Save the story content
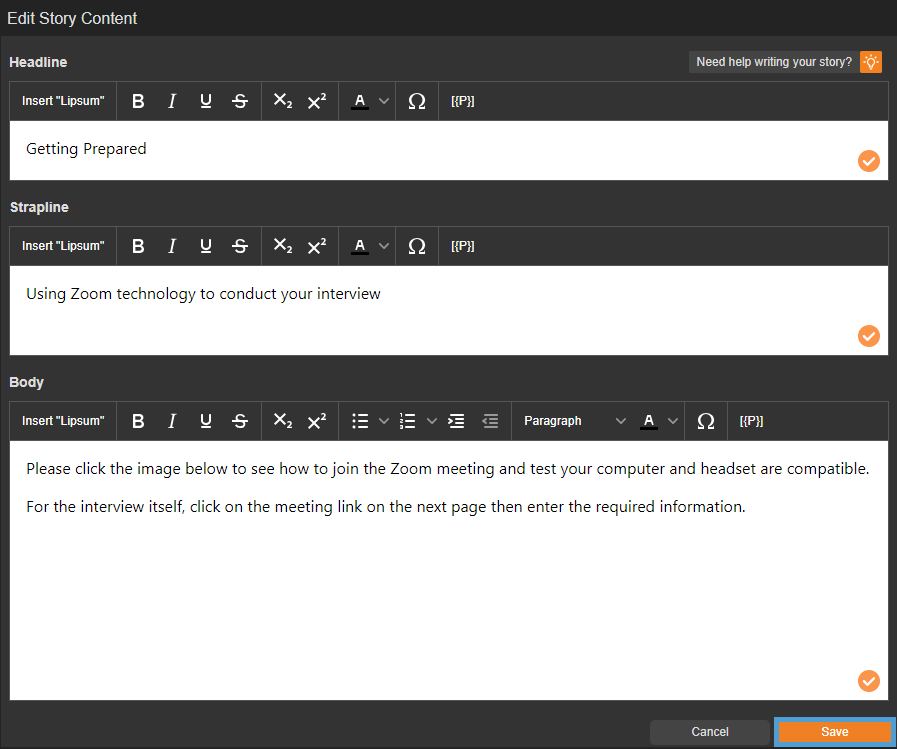The width and height of the screenshot is (897, 749). pyautogui.click(x=834, y=732)
